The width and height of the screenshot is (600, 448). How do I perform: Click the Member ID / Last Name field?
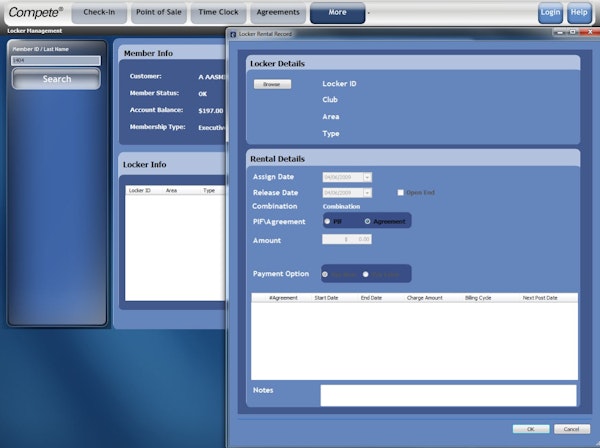coord(56,61)
